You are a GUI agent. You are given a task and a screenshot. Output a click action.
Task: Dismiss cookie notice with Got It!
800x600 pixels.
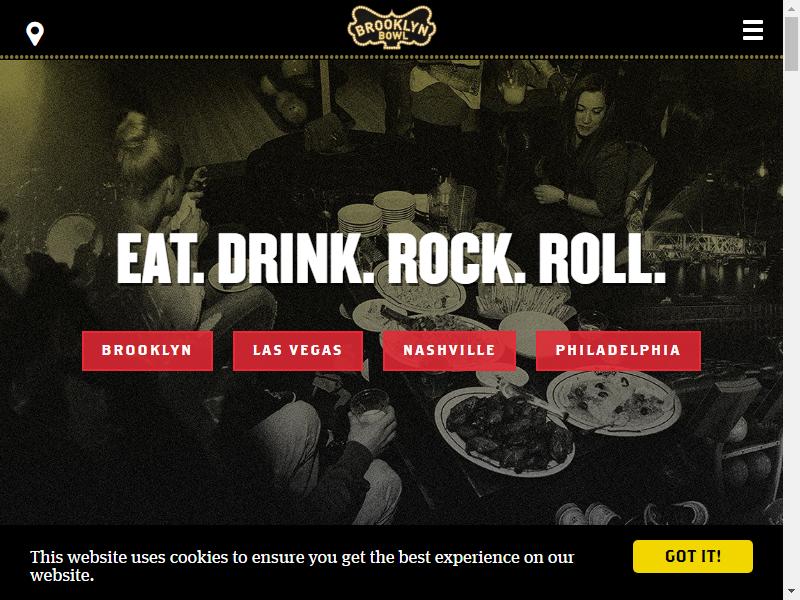[x=692, y=556]
